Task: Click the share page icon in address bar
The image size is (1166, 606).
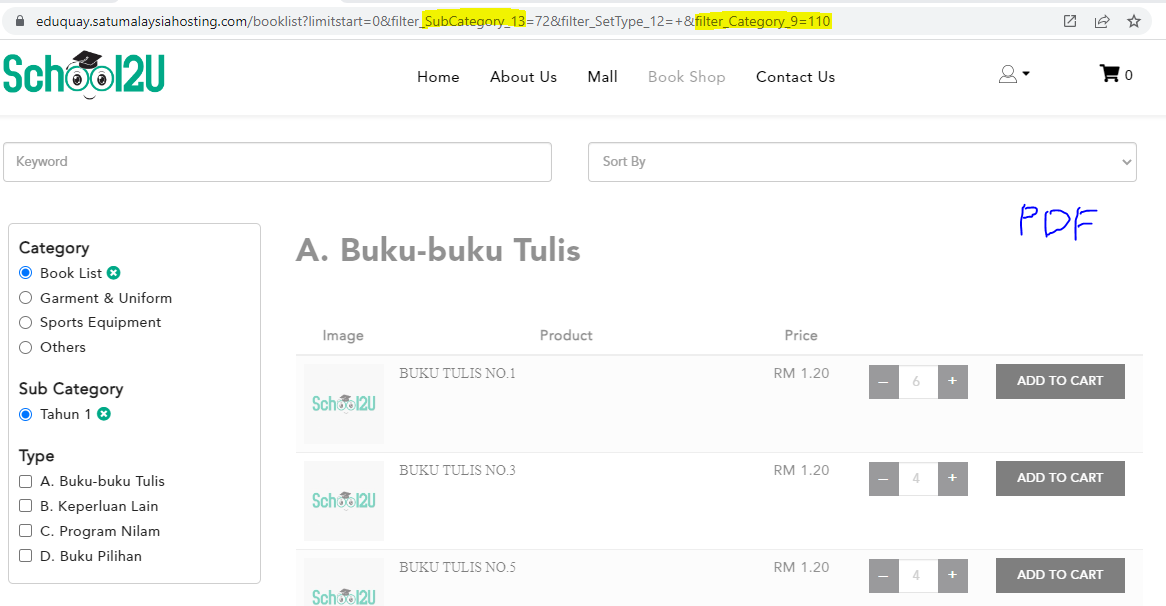Action: click(1102, 21)
